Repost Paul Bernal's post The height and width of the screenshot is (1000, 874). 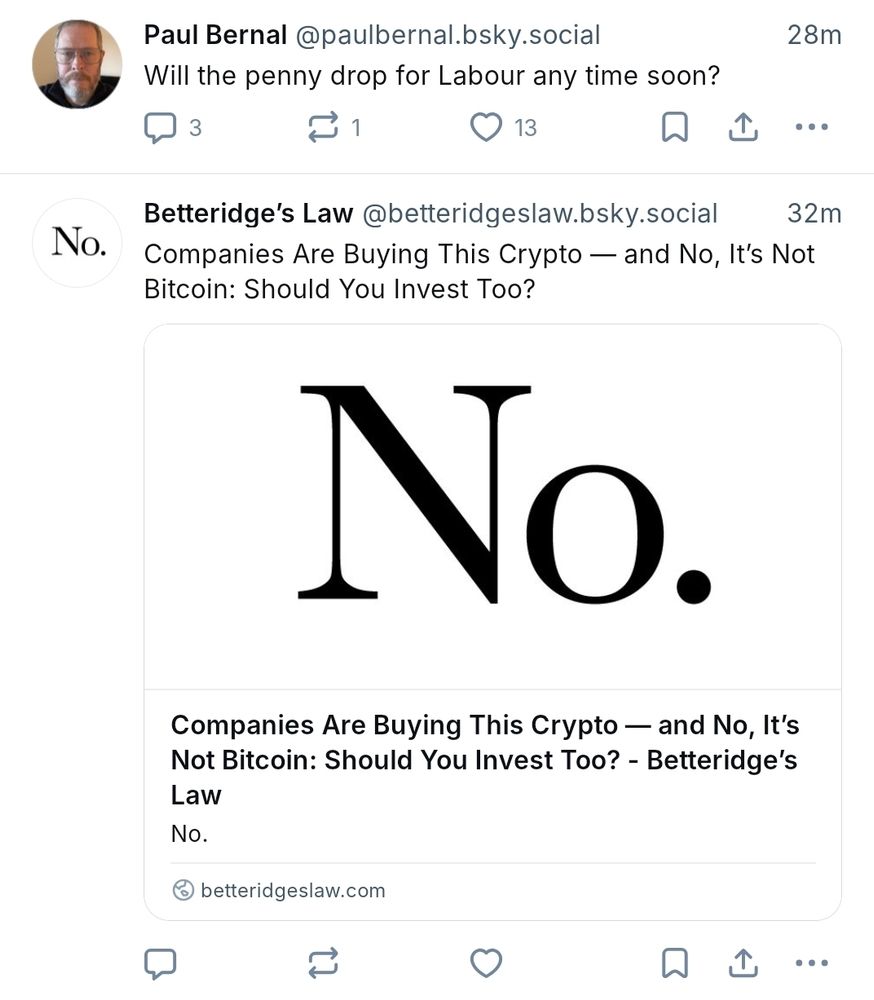pyautogui.click(x=324, y=127)
